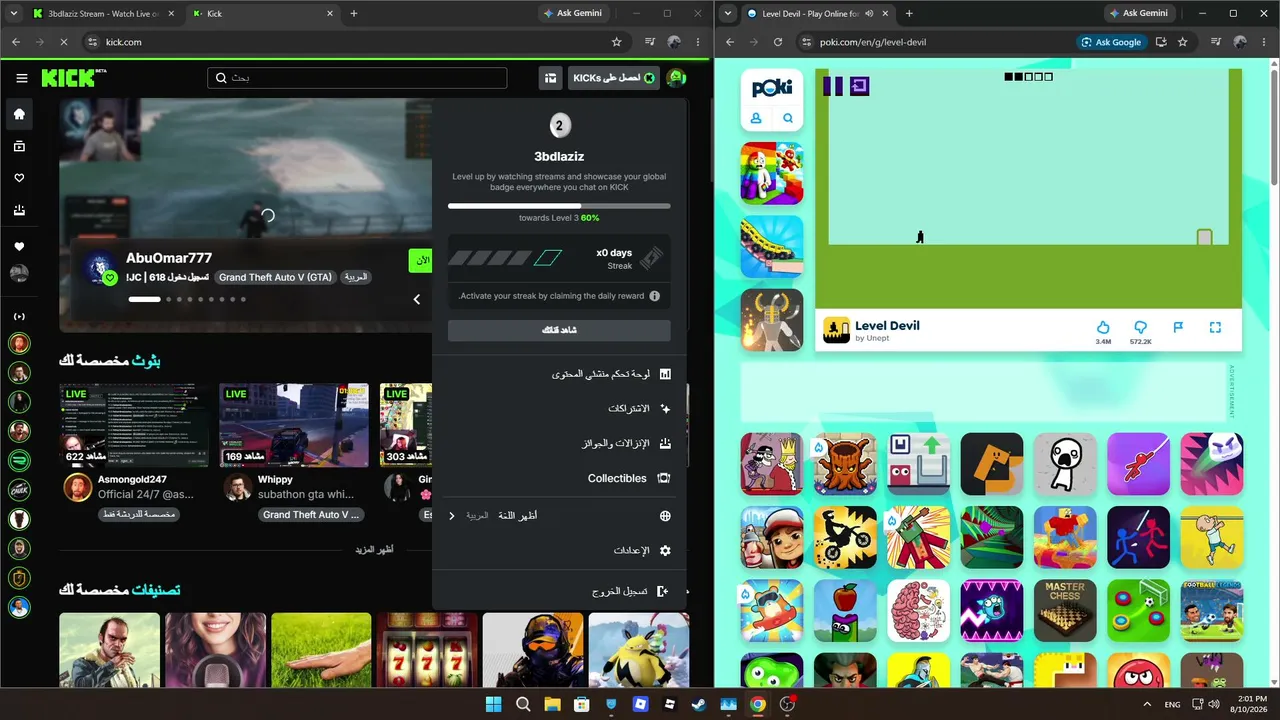Click the live broadcast signal icon in Kick sidebar

(19, 317)
